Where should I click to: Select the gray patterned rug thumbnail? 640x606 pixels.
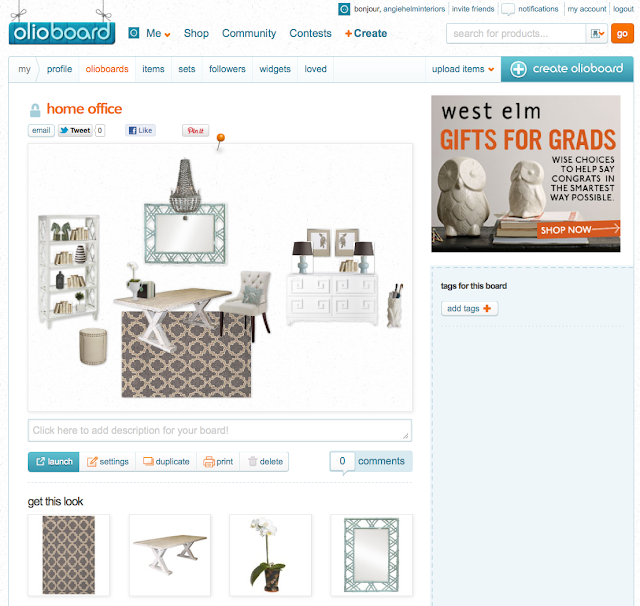69,555
